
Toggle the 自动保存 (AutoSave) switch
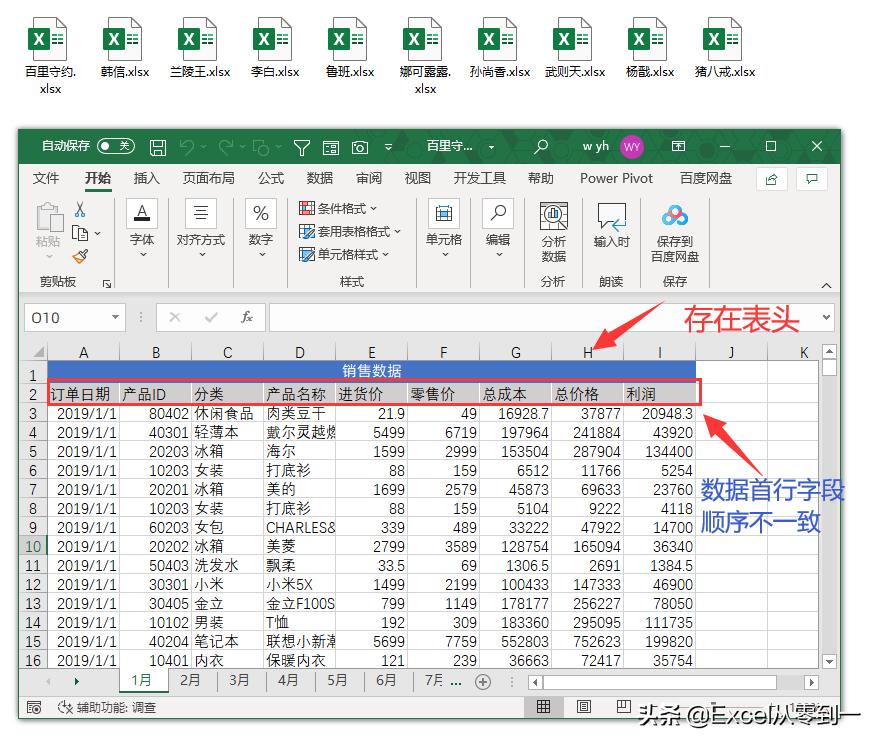click(116, 146)
